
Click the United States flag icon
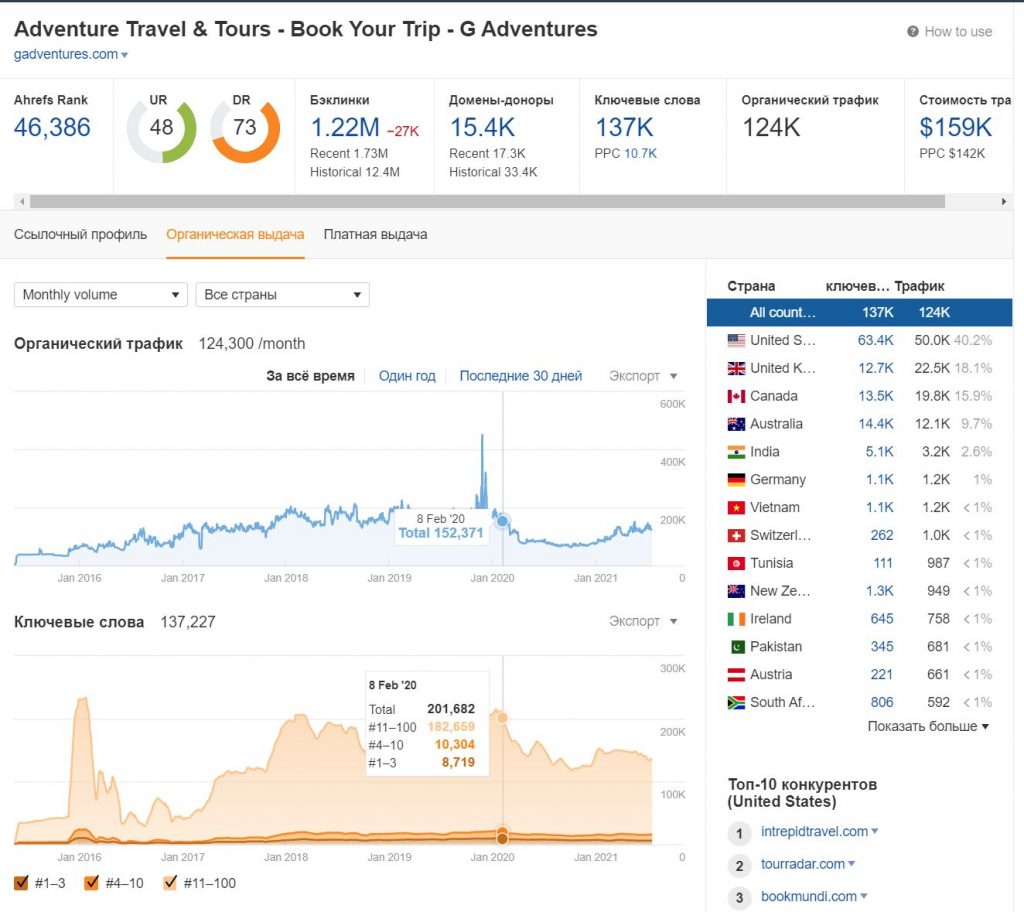click(736, 340)
